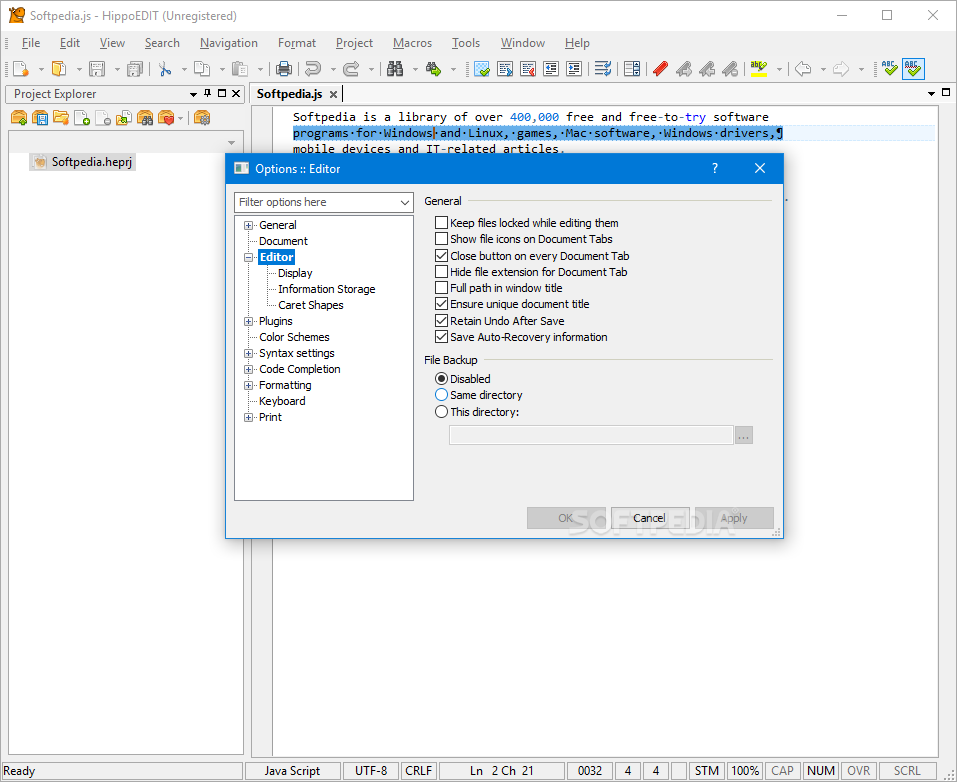Image resolution: width=957 pixels, height=782 pixels.
Task: Open the File menu
Action: tap(31, 43)
